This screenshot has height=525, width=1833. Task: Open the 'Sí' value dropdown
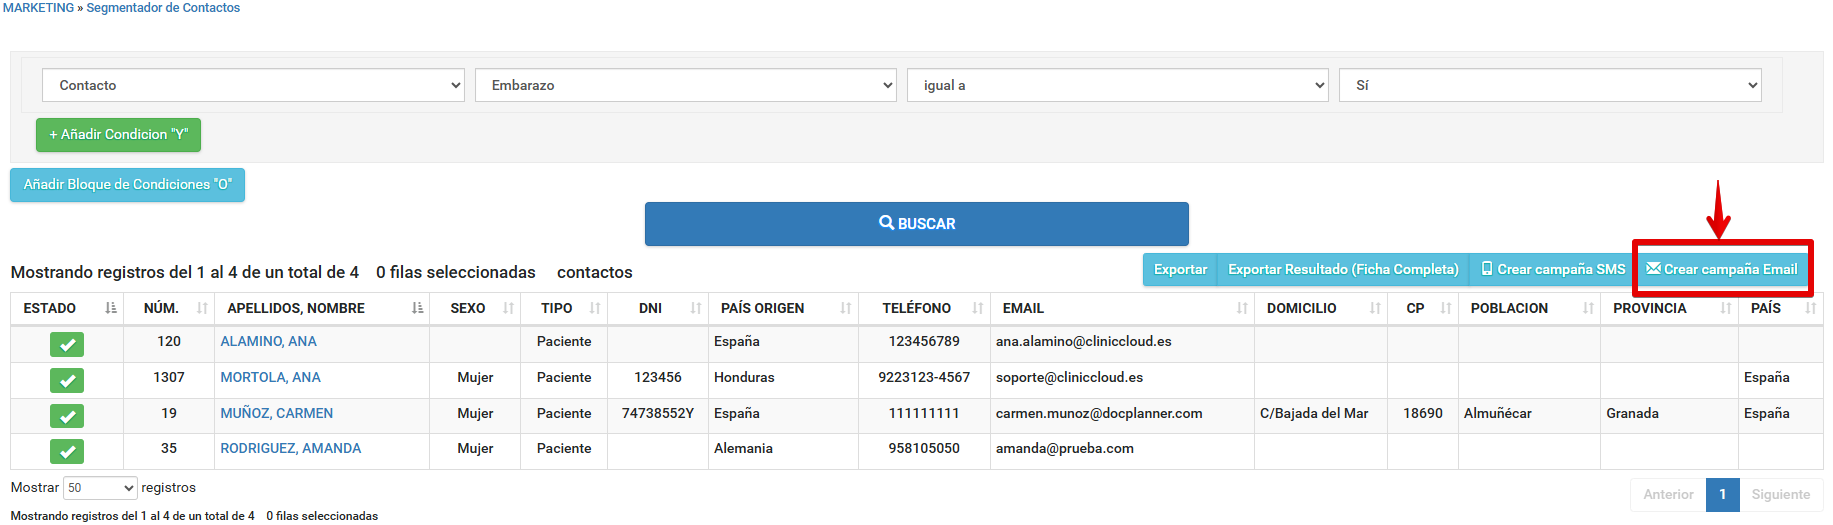(1549, 86)
